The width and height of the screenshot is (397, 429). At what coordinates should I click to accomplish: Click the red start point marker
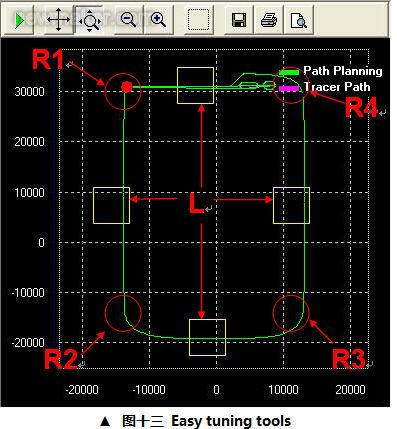pos(127,87)
